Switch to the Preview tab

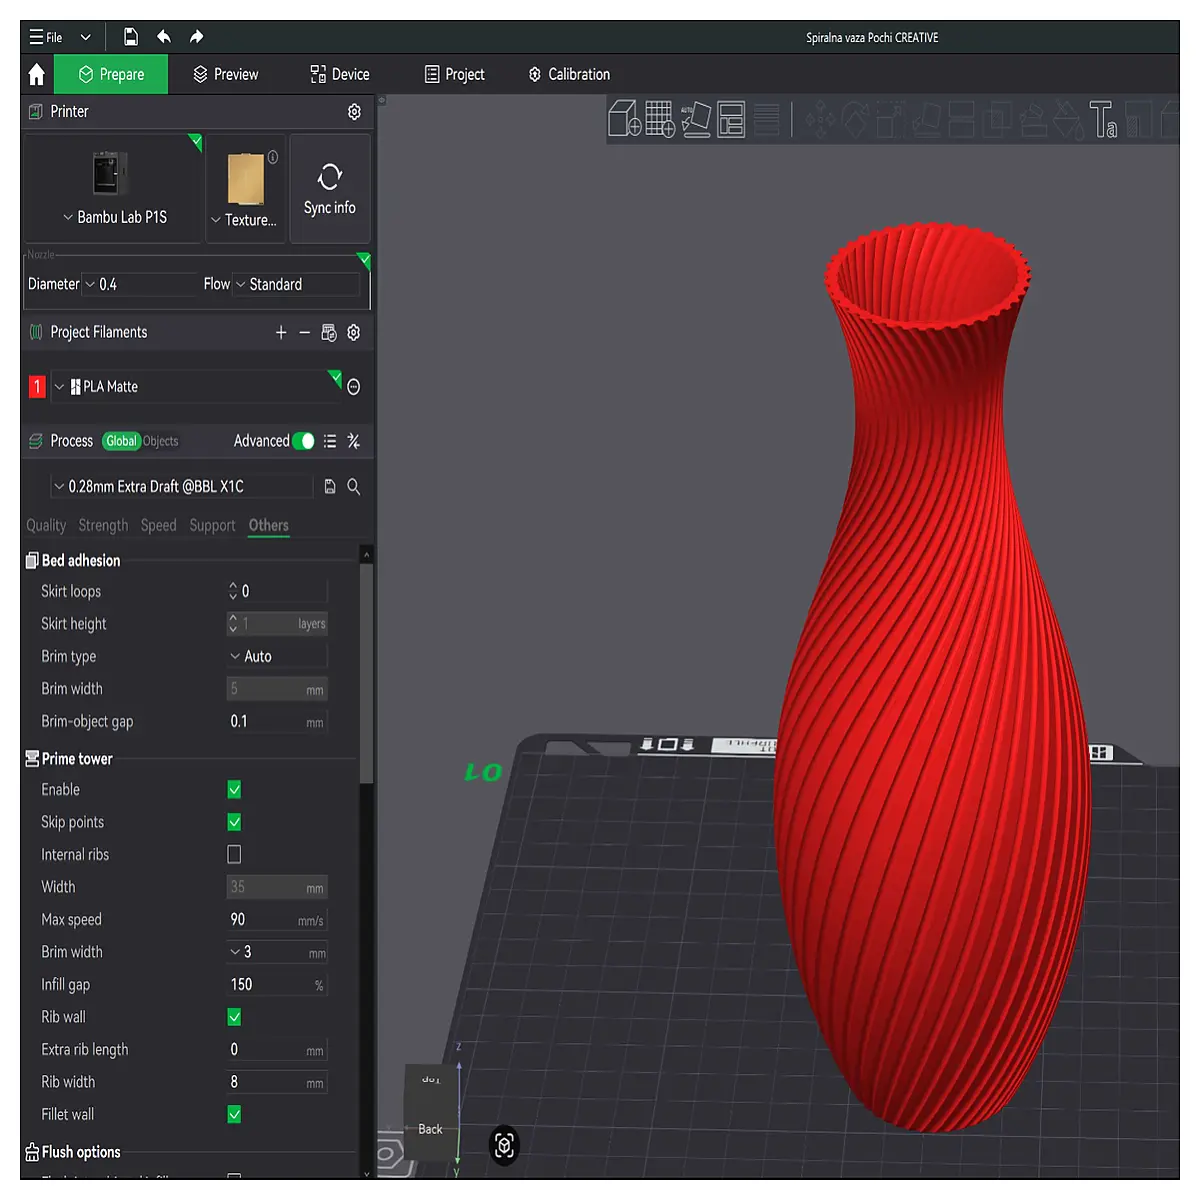[x=226, y=74]
